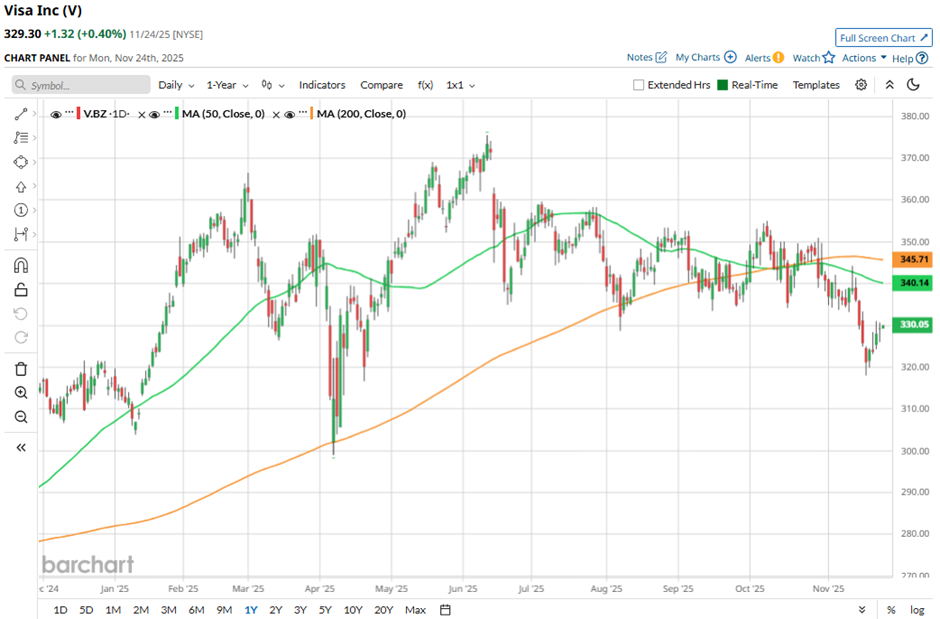
Task: Click the Watch star icon
Action: pyautogui.click(x=828, y=57)
